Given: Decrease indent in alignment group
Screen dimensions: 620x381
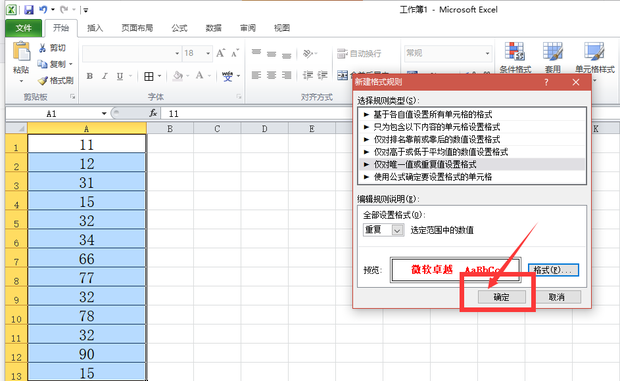Looking at the screenshot, I should (x=308, y=75).
